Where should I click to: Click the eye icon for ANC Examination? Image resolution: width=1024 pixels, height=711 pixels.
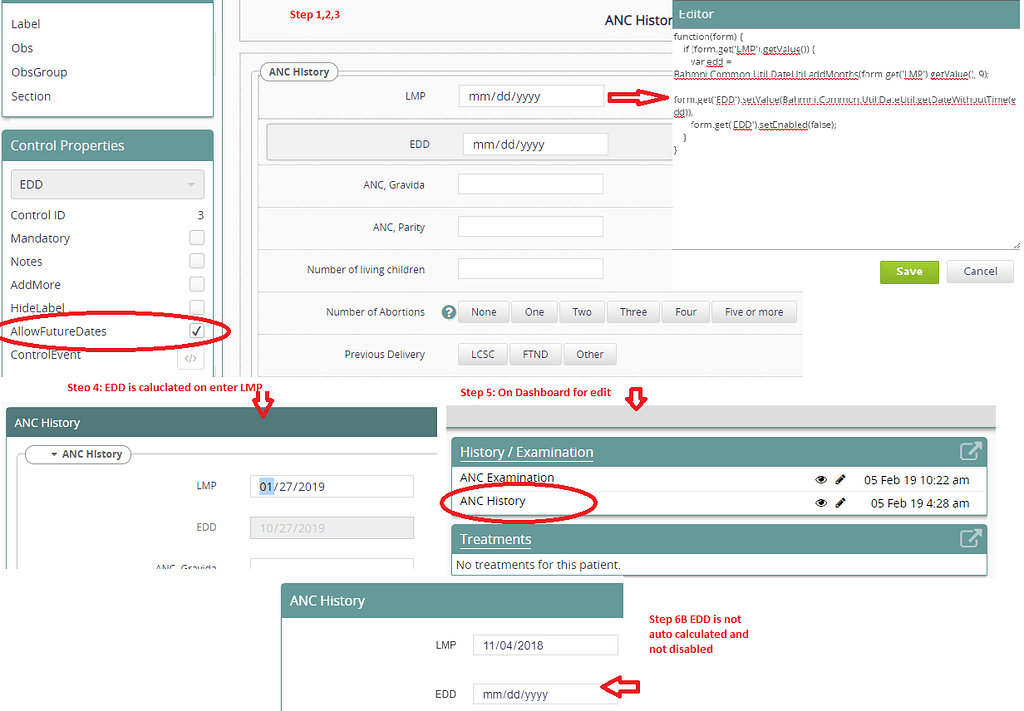tap(820, 479)
